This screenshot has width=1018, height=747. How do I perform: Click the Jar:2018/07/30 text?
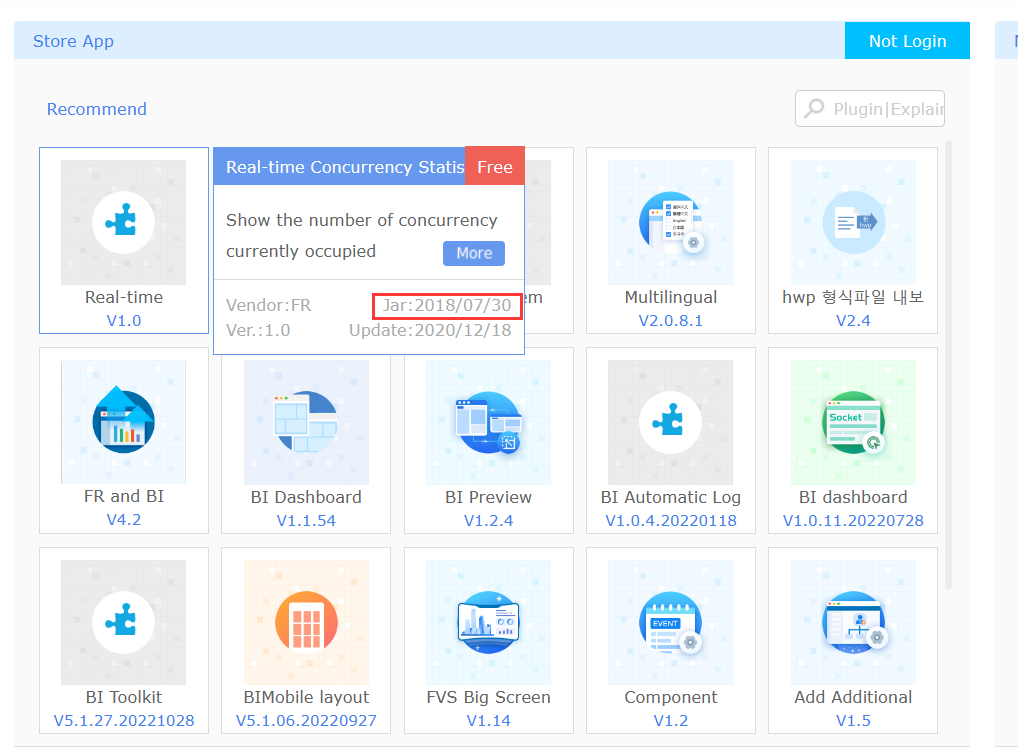click(x=447, y=305)
